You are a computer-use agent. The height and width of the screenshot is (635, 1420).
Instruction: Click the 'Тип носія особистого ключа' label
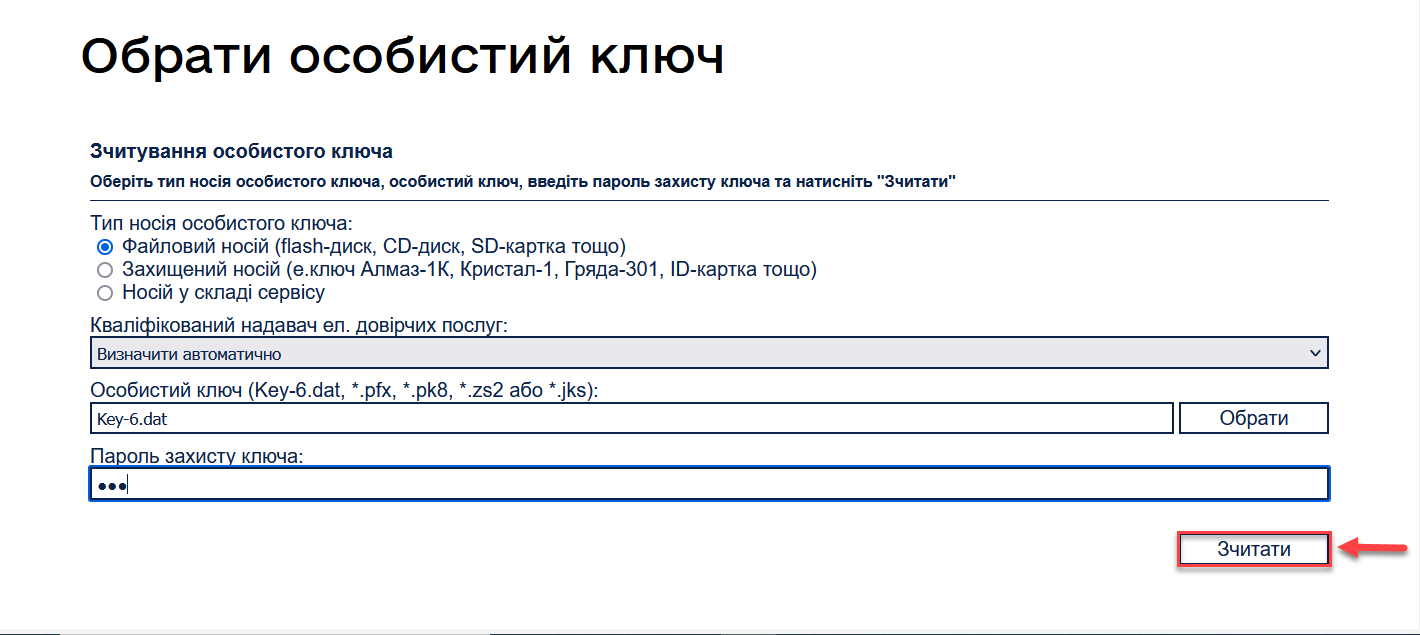[x=221, y=222]
